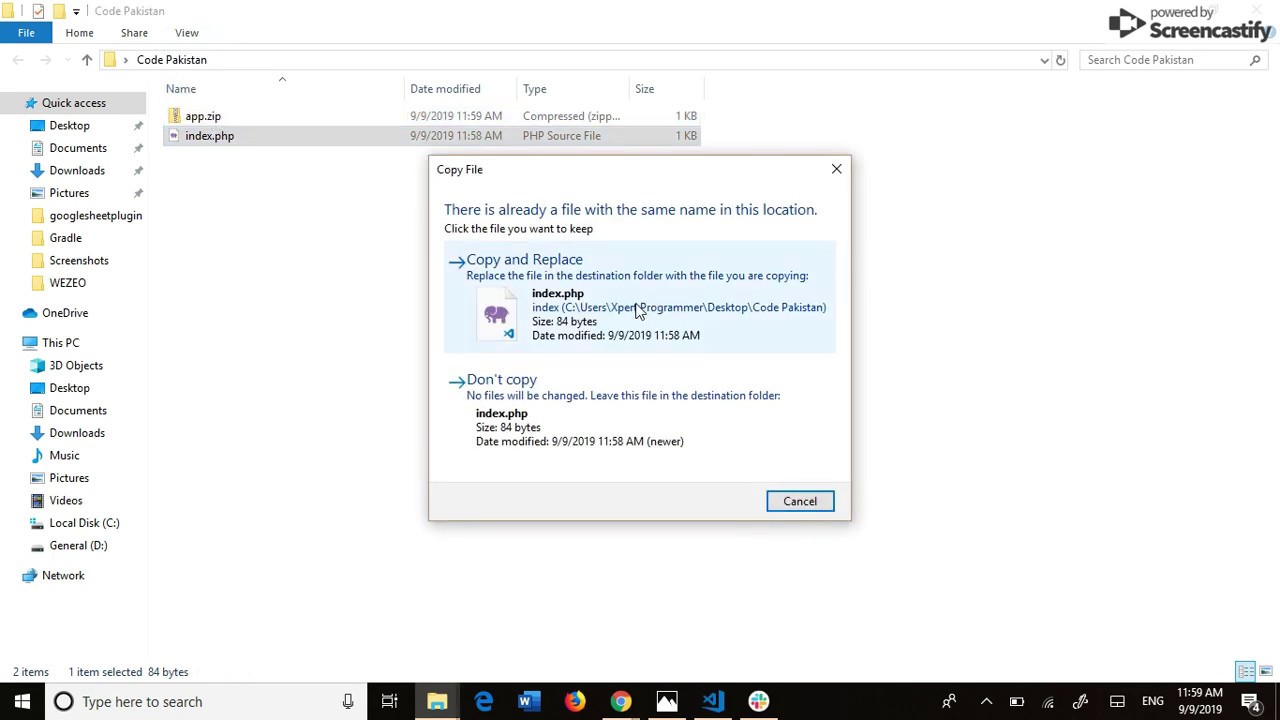Open the File ribbon tab
The height and width of the screenshot is (720, 1280).
(x=26, y=33)
